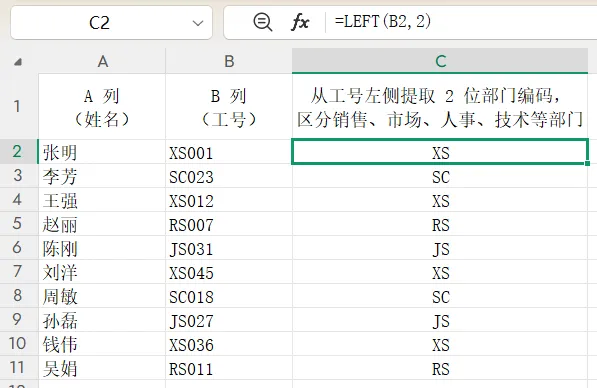
Task: Click cell XS001
Action: click(x=229, y=152)
